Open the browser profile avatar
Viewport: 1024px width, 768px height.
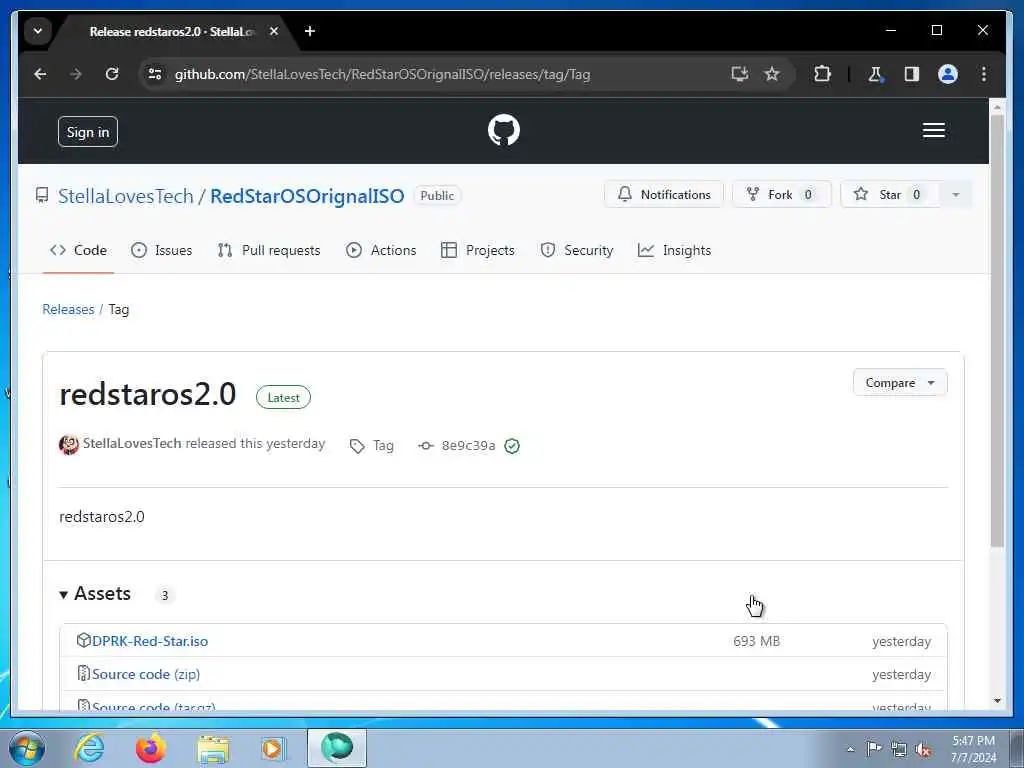point(948,74)
